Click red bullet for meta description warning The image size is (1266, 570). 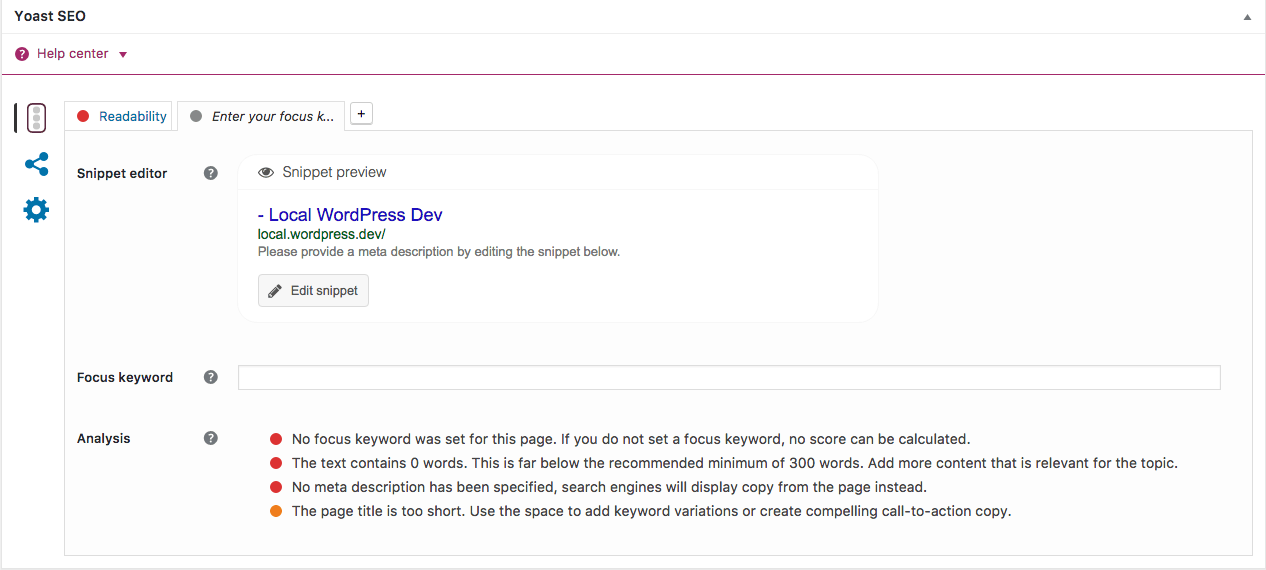point(276,487)
